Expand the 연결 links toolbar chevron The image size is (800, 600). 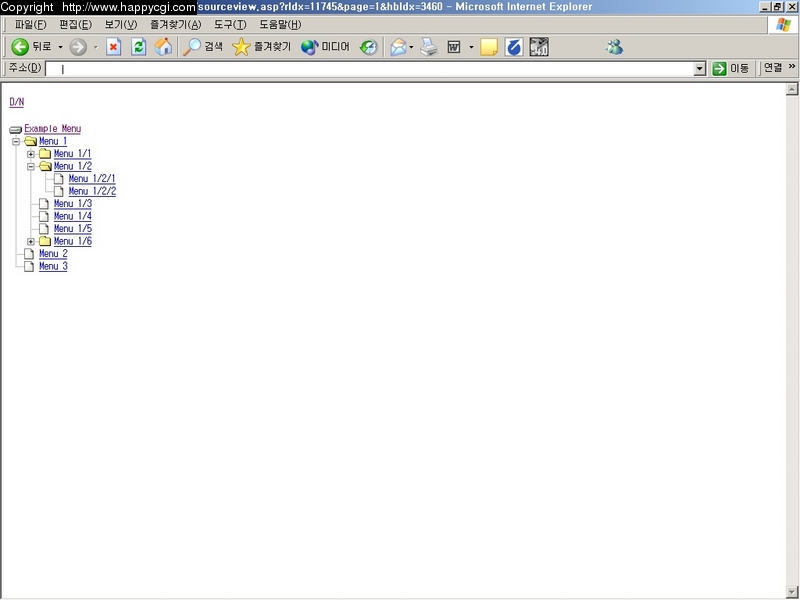[x=792, y=66]
